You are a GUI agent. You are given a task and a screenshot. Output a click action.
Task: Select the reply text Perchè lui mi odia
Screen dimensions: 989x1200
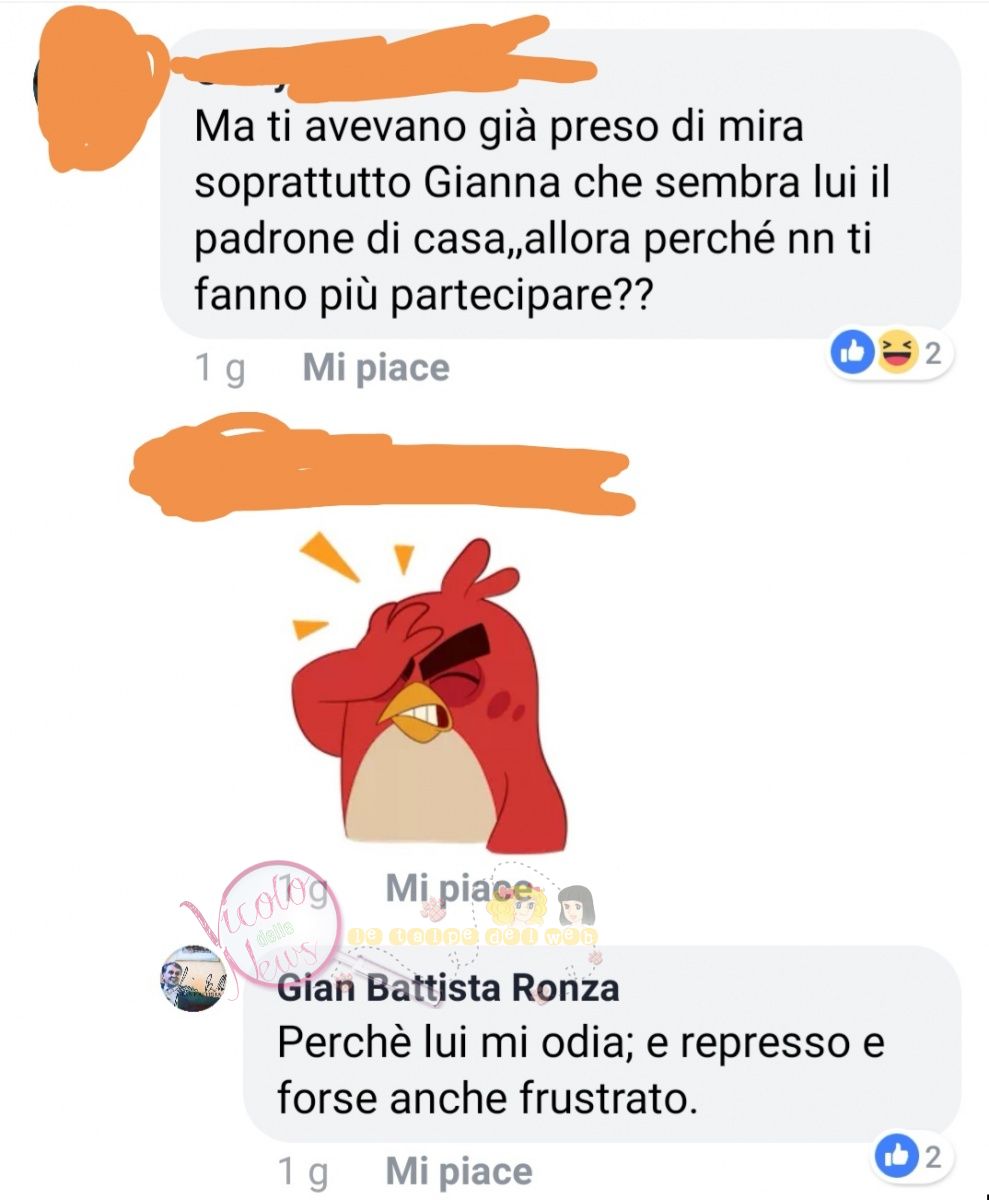581,1072
